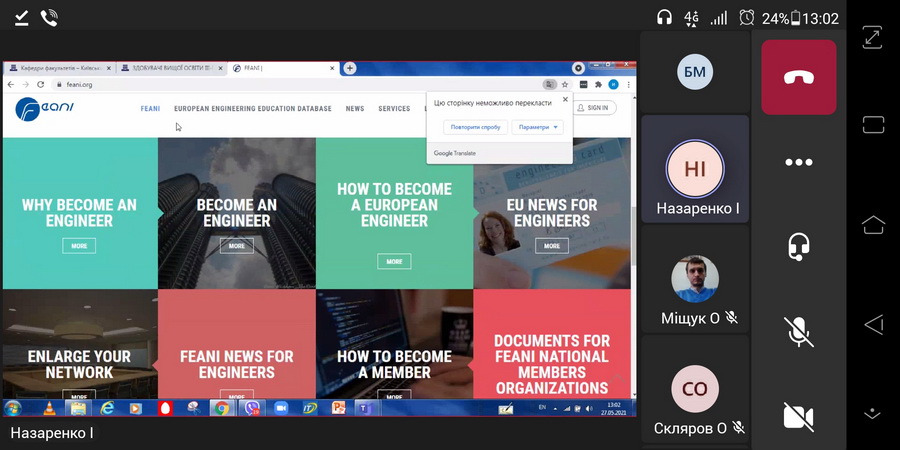
Task: Open a new browser tab with plus icon
Action: 350,68
